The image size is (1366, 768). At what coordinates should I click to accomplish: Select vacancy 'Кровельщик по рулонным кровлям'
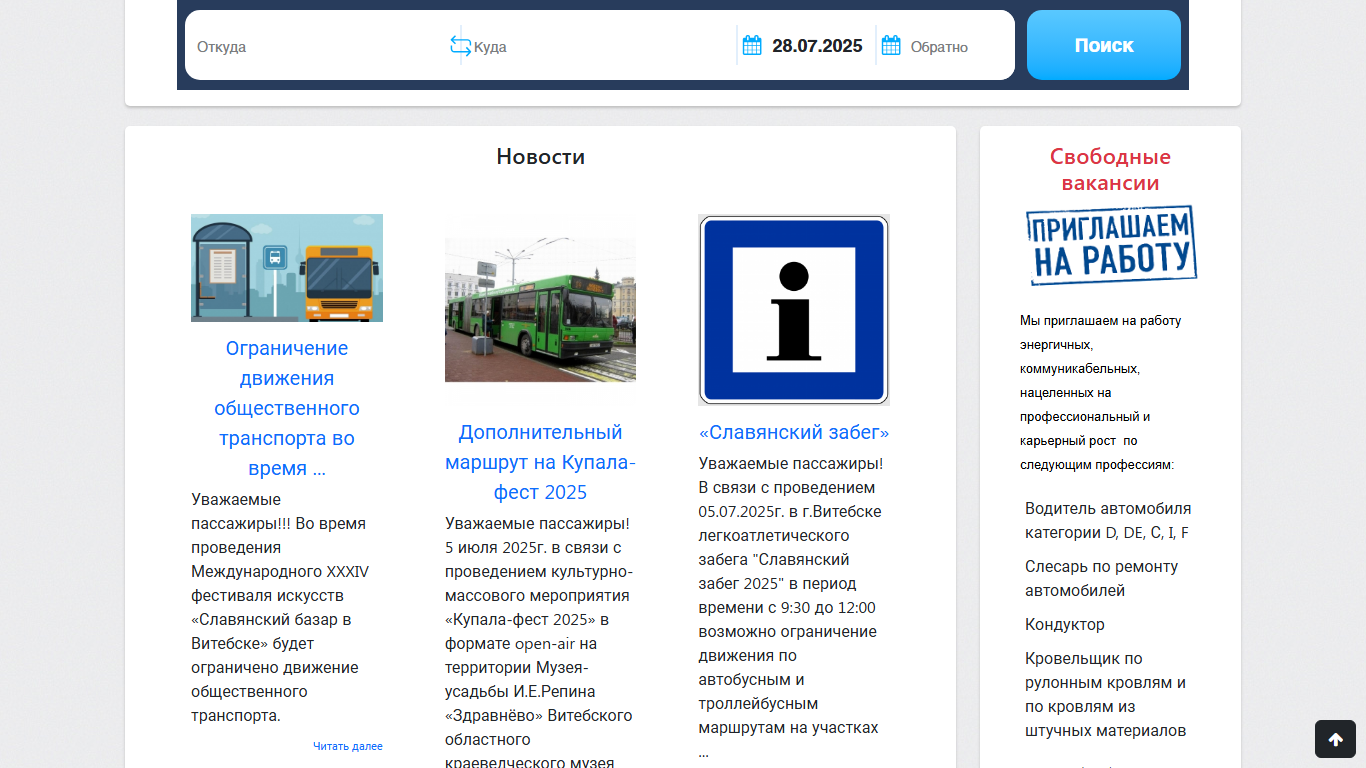tap(1106, 694)
